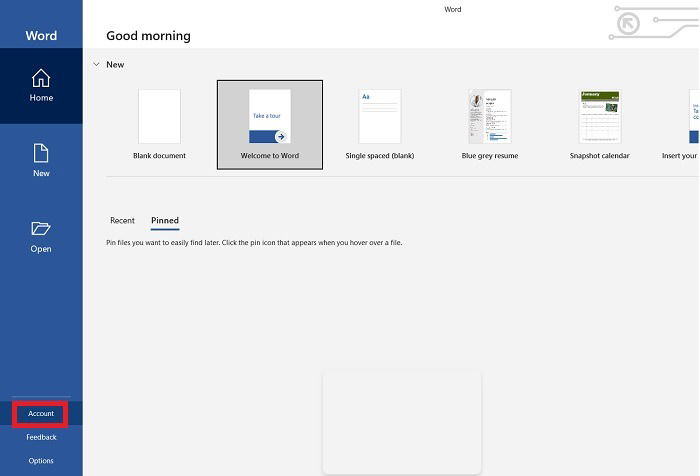Choose the Single spaced (blank) template
Viewport: 700px width, 476px height.
point(379,125)
